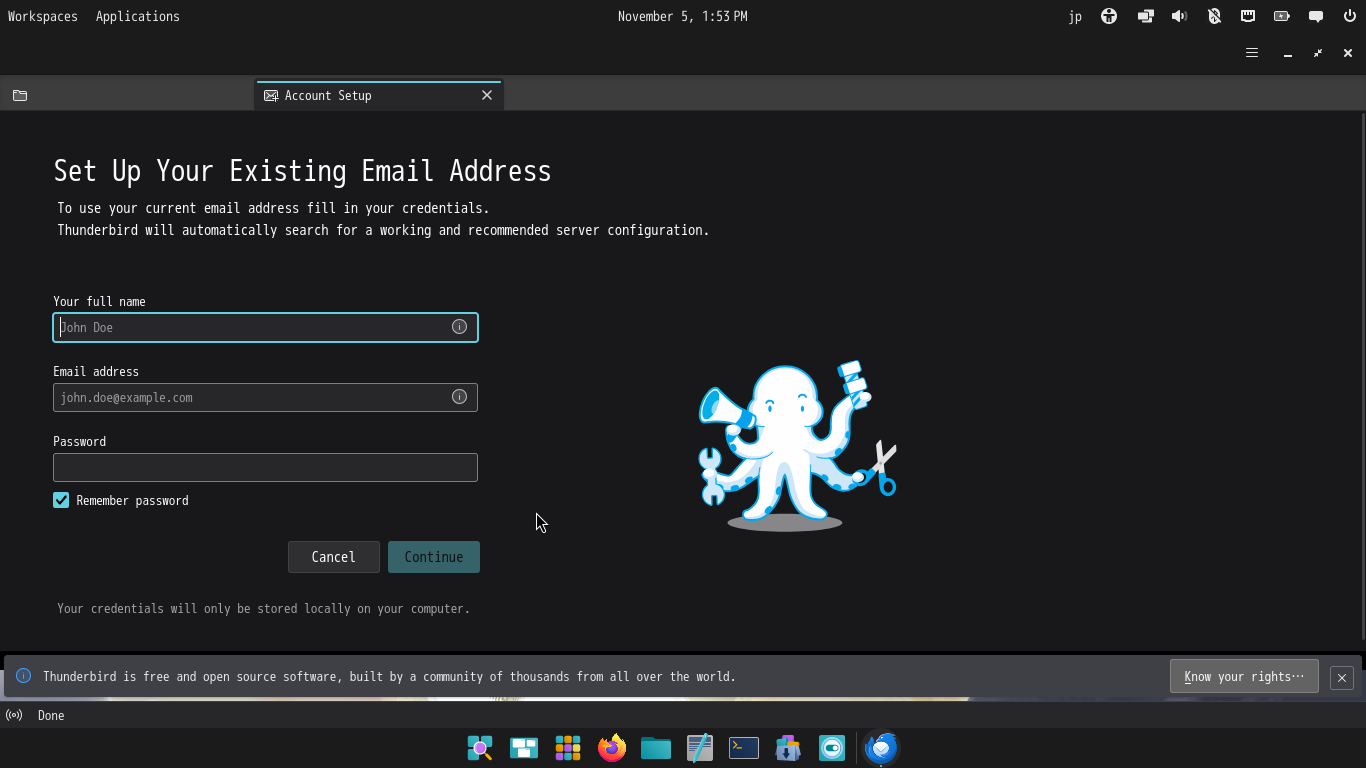Switch the jp keyboard layout indicator
1366x768 pixels.
pyautogui.click(x=1075, y=16)
